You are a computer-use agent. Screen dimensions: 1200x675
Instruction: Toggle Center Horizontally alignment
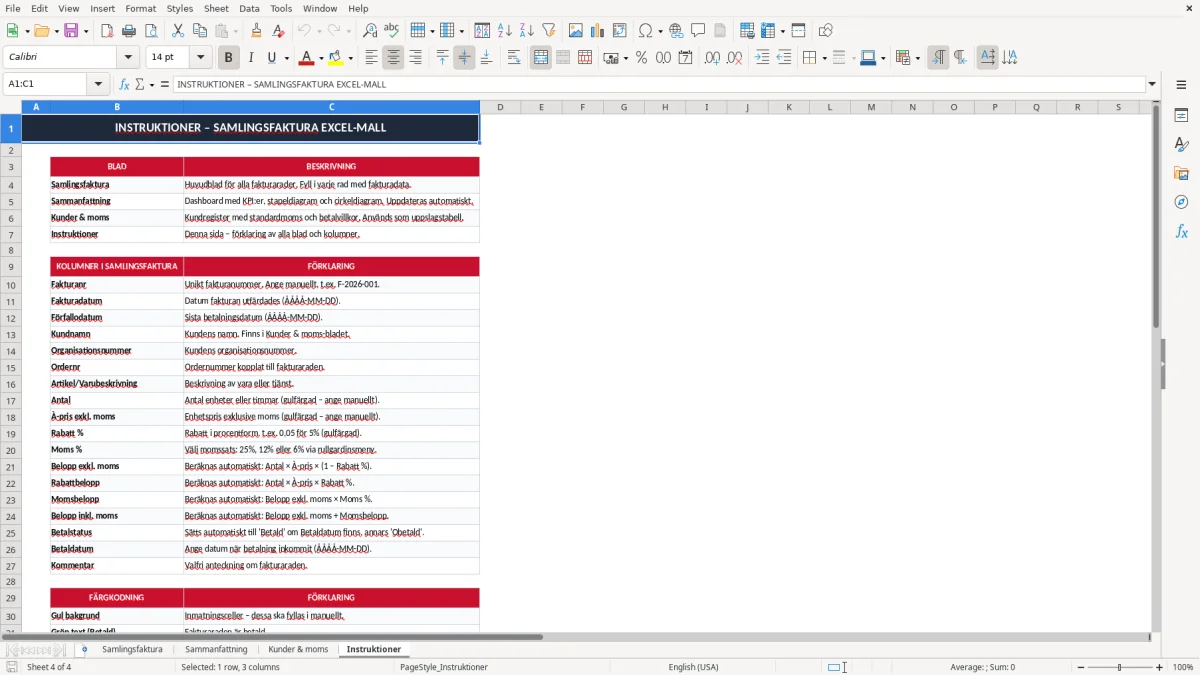[x=393, y=58]
